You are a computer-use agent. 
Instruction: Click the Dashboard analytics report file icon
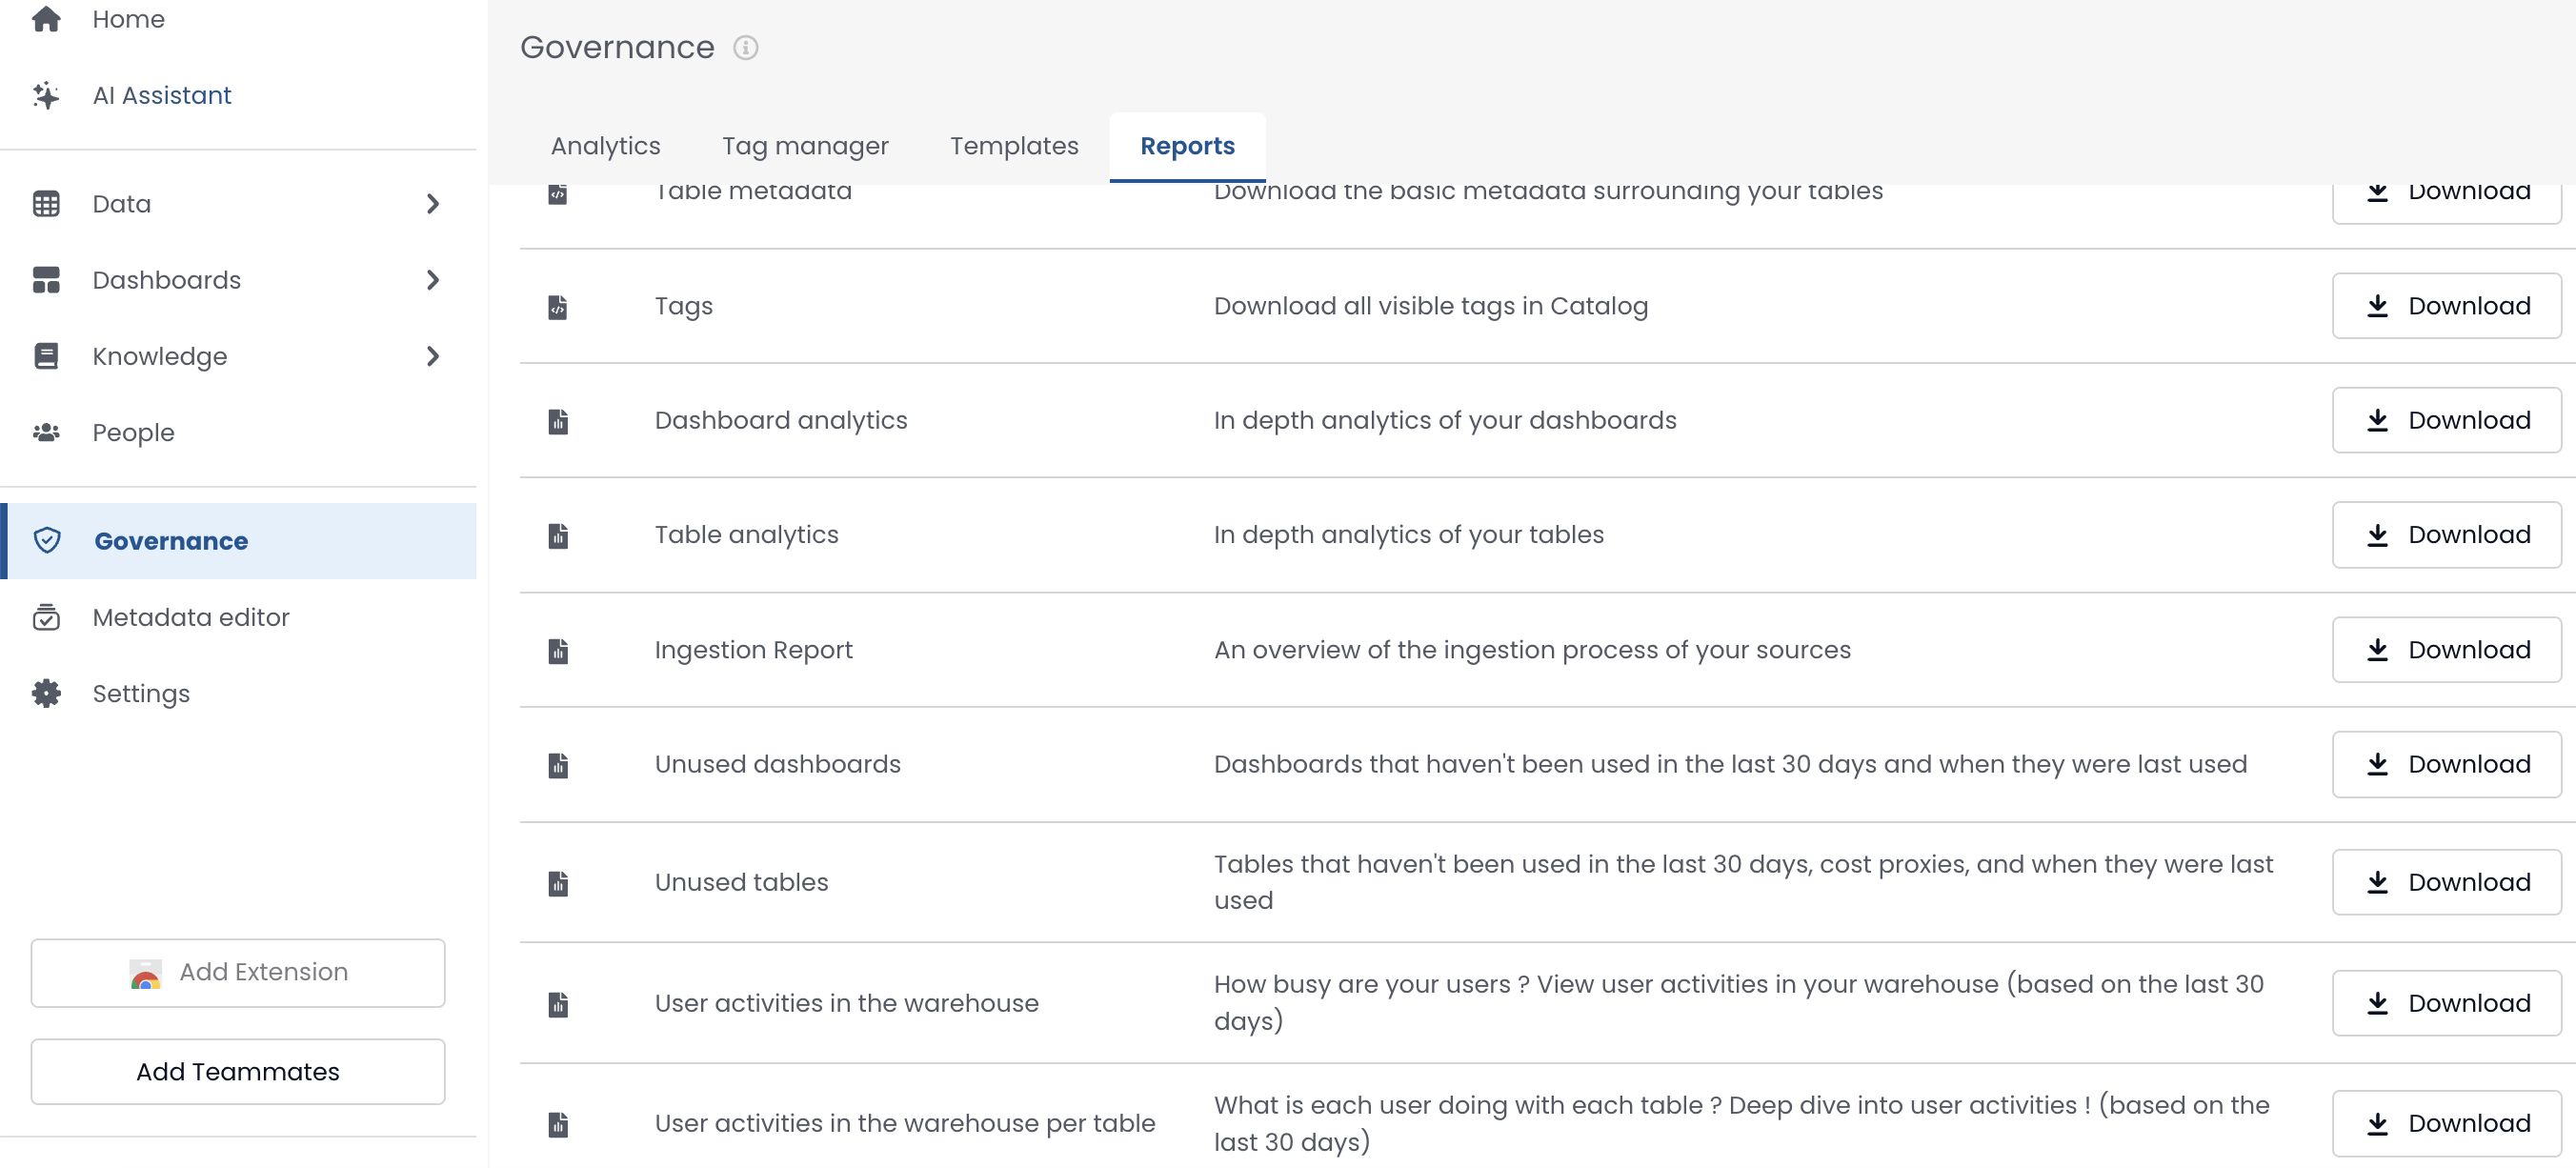click(x=558, y=421)
